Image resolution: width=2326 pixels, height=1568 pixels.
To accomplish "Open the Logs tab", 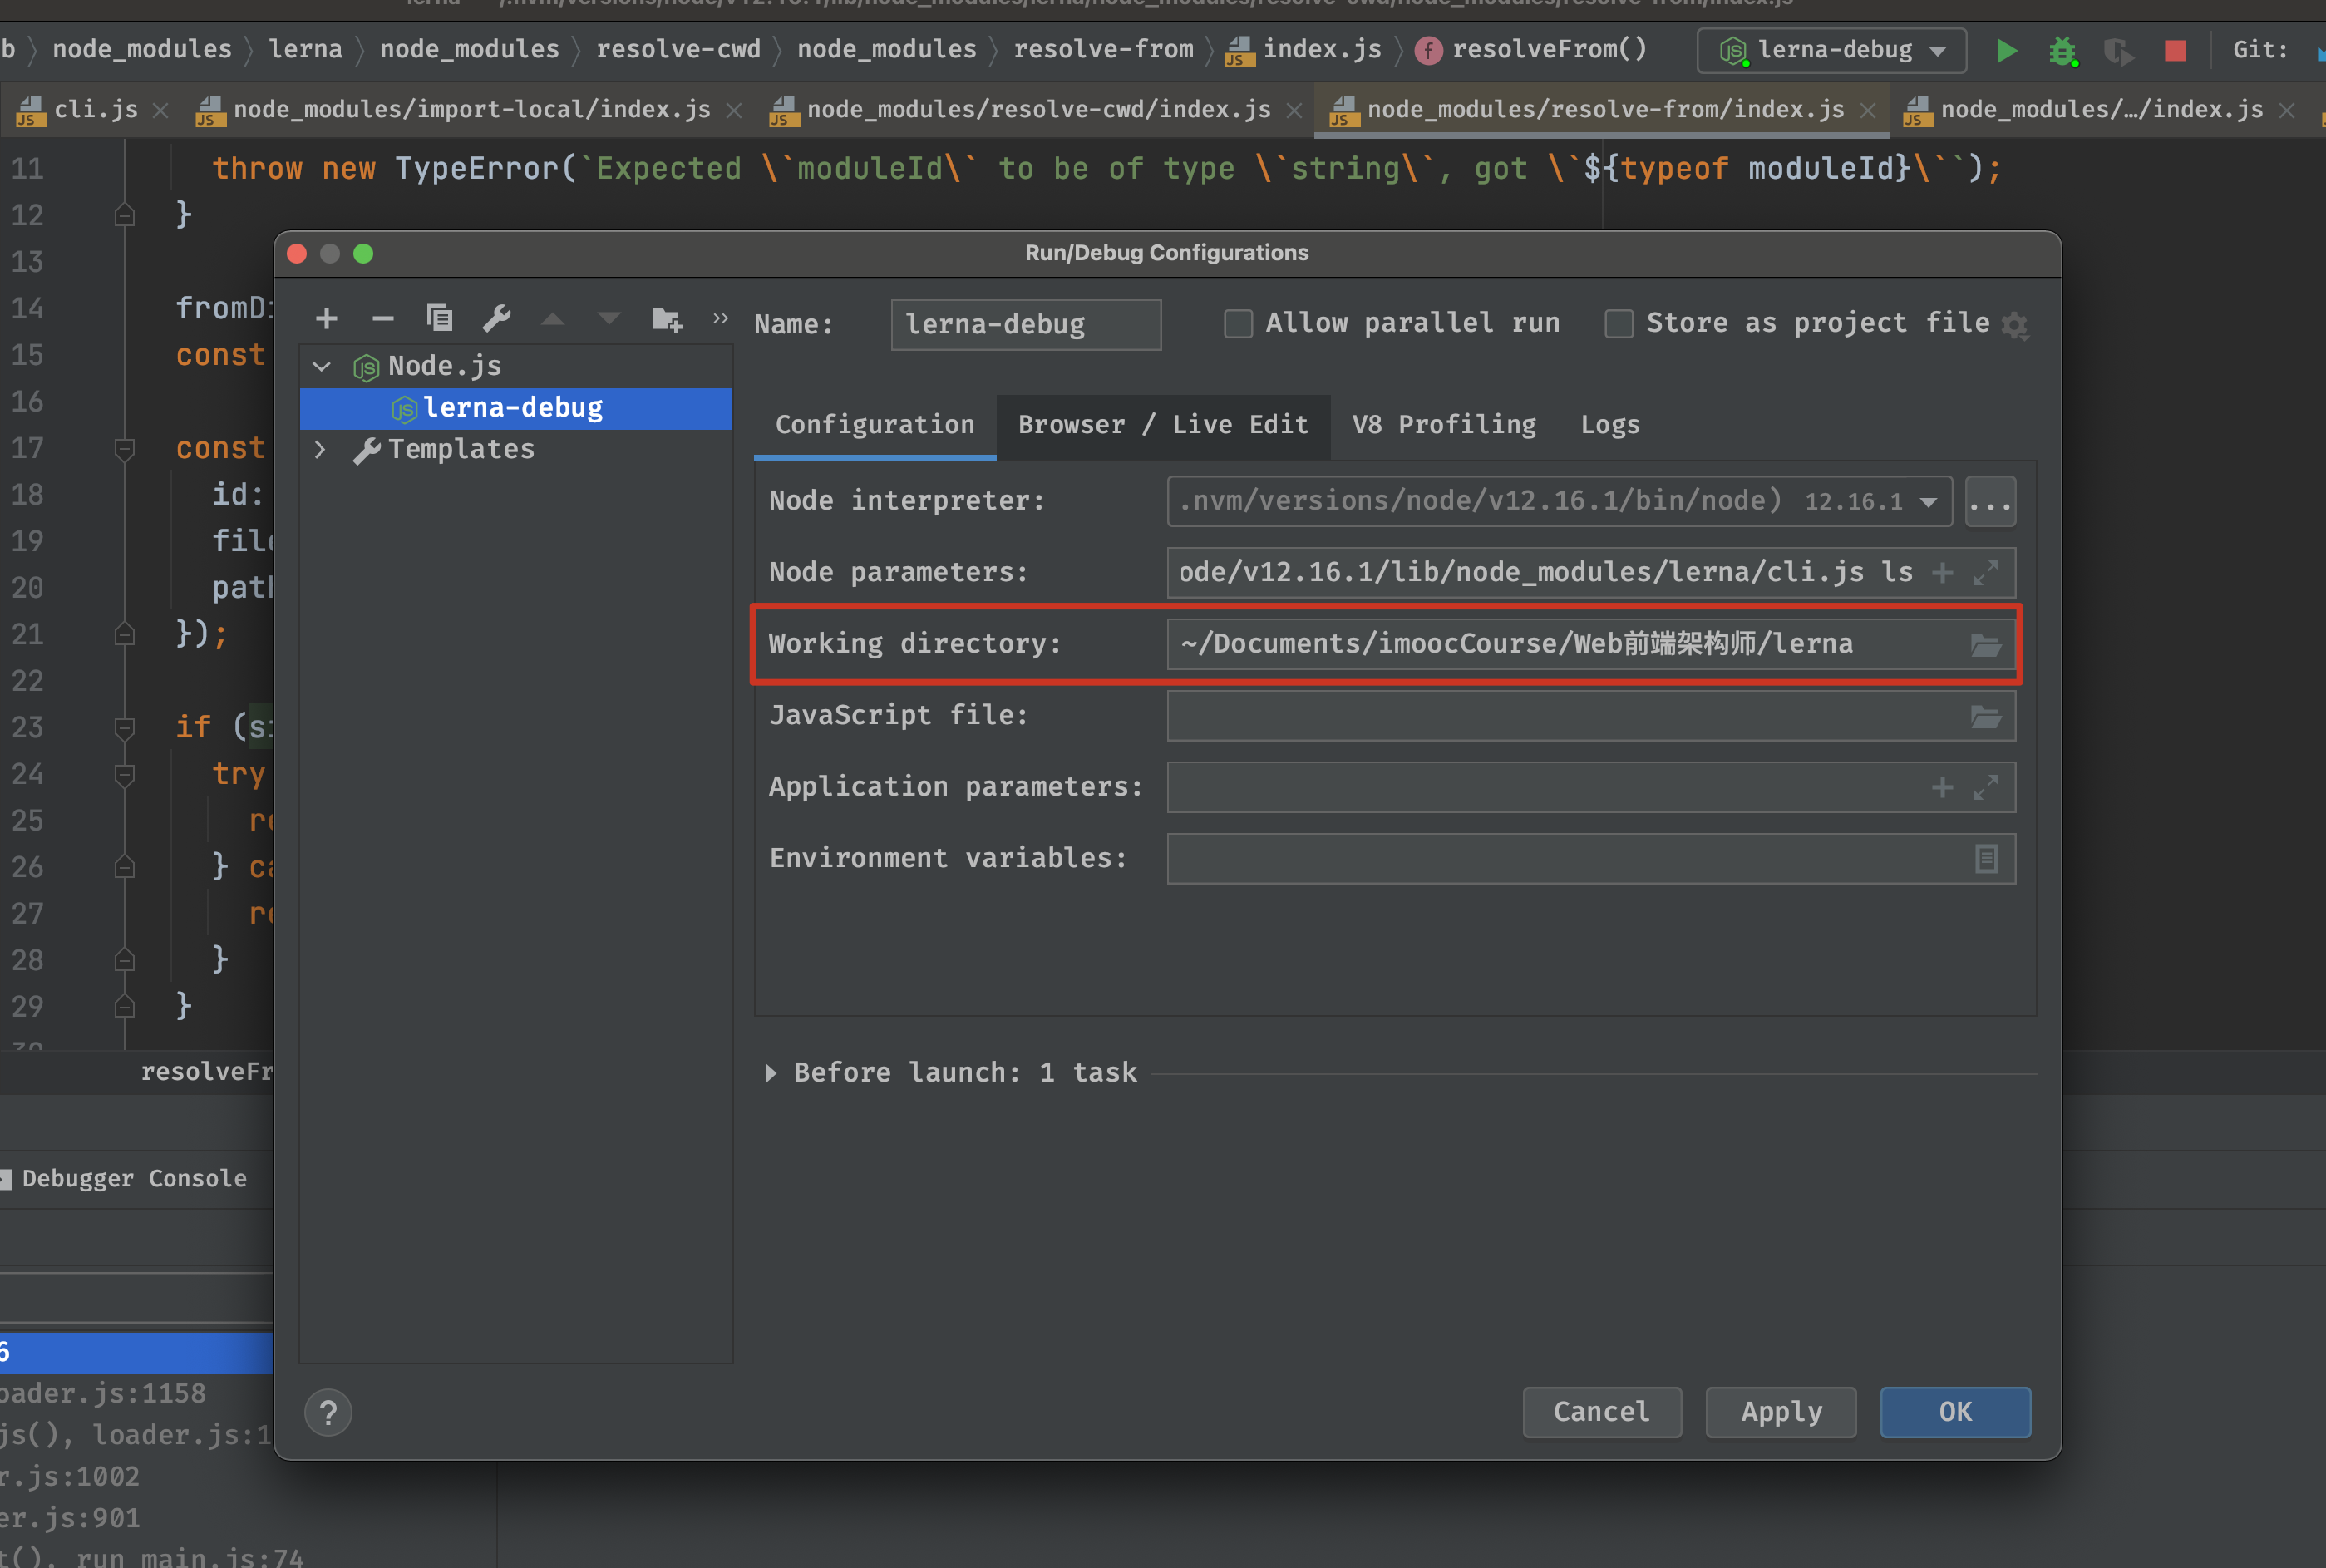I will (1610, 425).
